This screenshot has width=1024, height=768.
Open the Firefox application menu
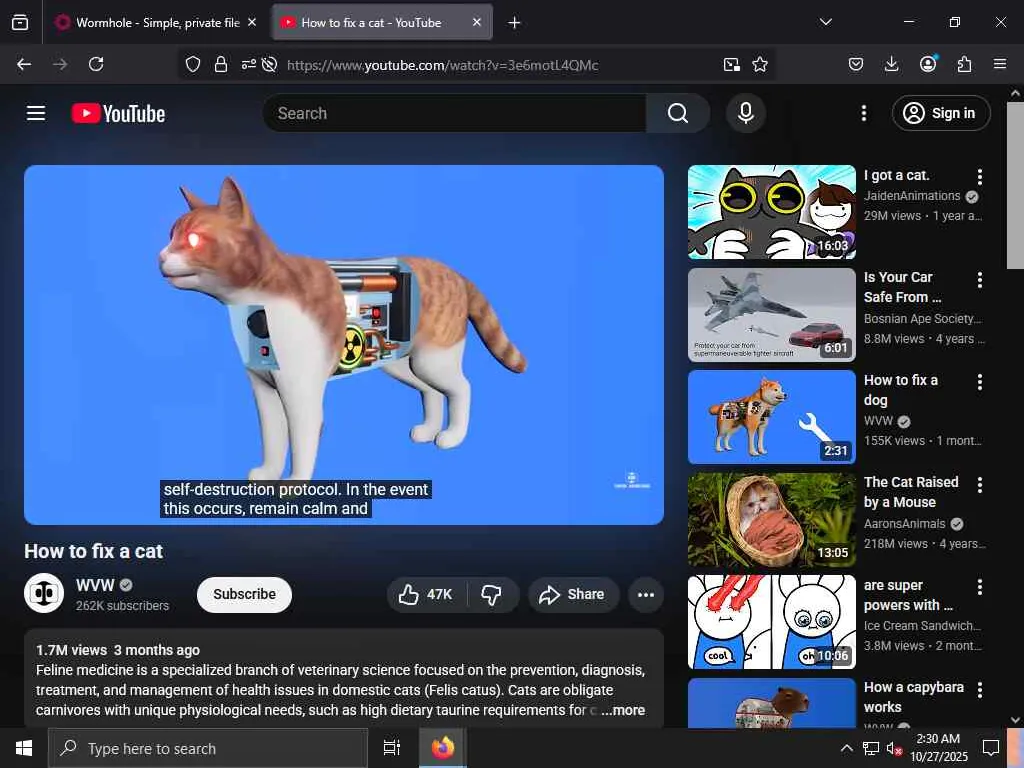[x=1000, y=64]
